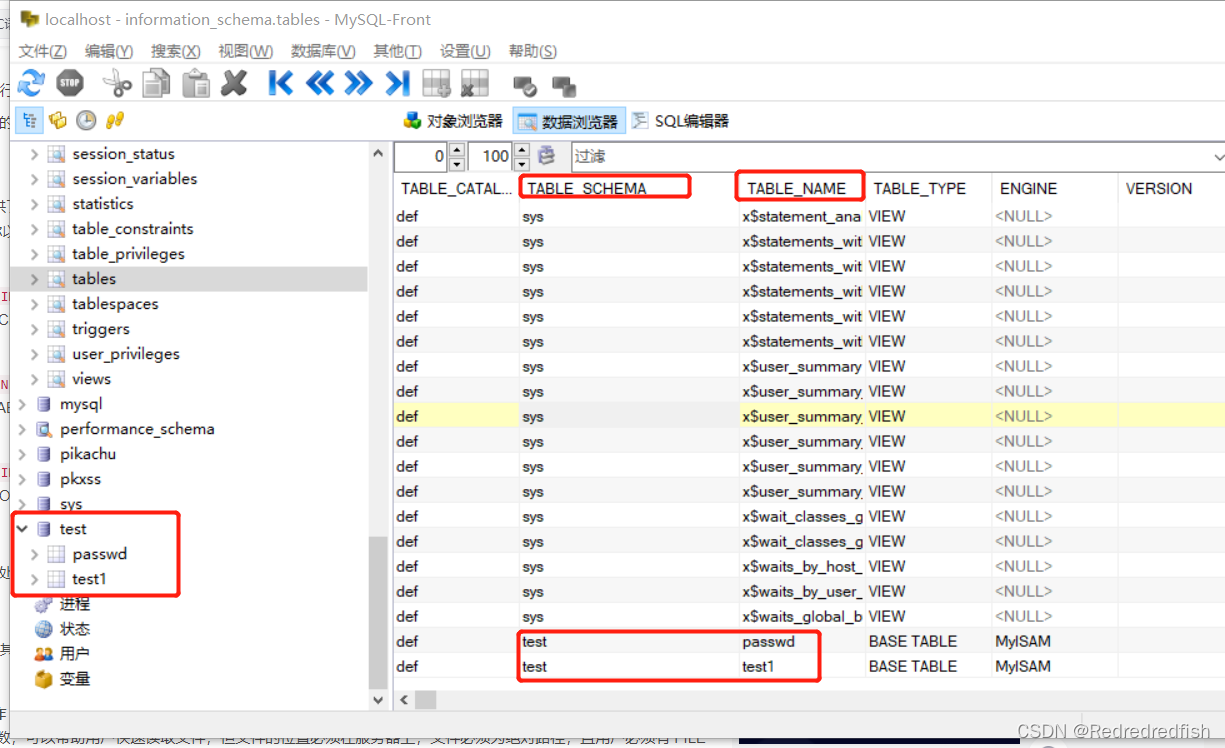Image resolution: width=1225 pixels, height=748 pixels.
Task: Switch to 对象浏览器 view
Action: [453, 121]
